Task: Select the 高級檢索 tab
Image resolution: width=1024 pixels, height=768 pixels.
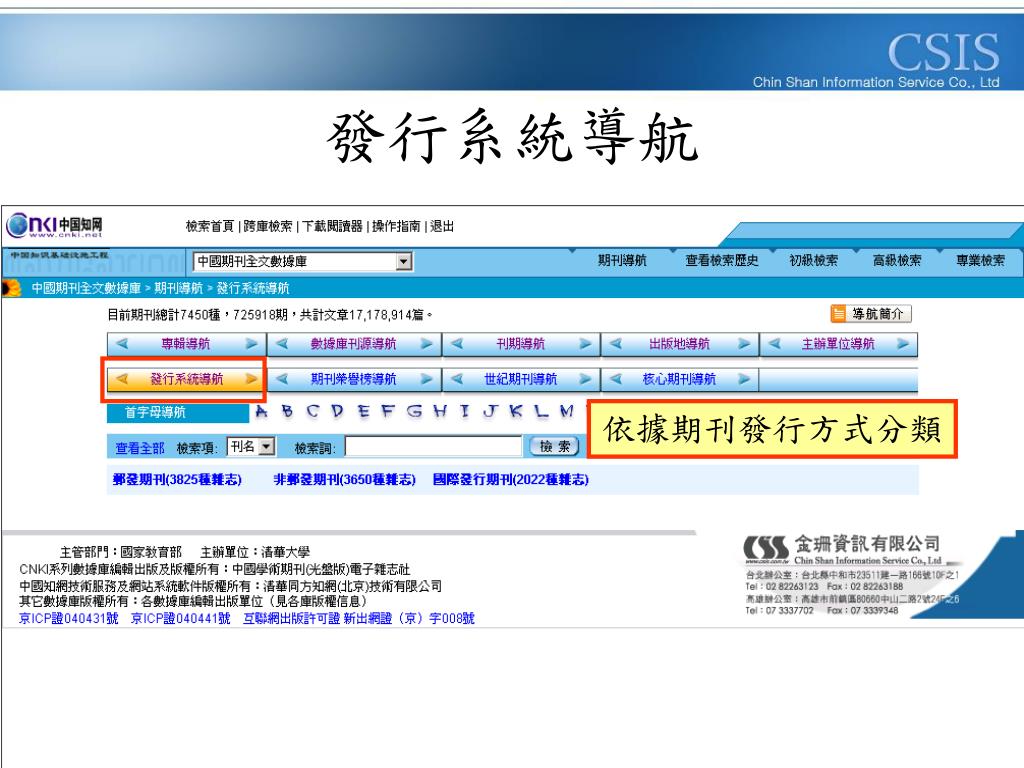Action: (x=897, y=261)
